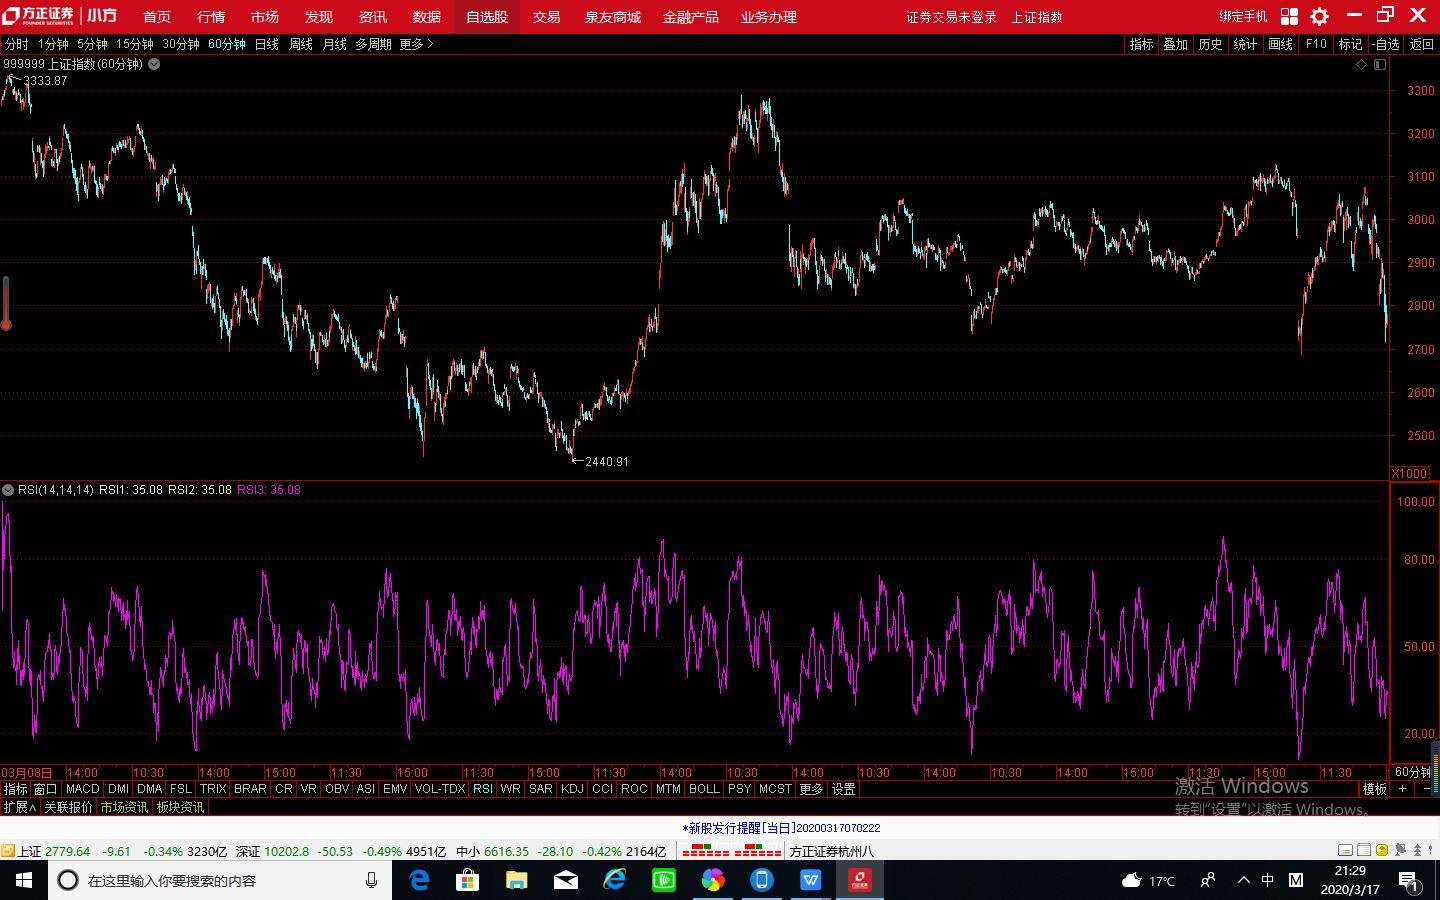Switch to 月线 monthly chart

click(335, 44)
